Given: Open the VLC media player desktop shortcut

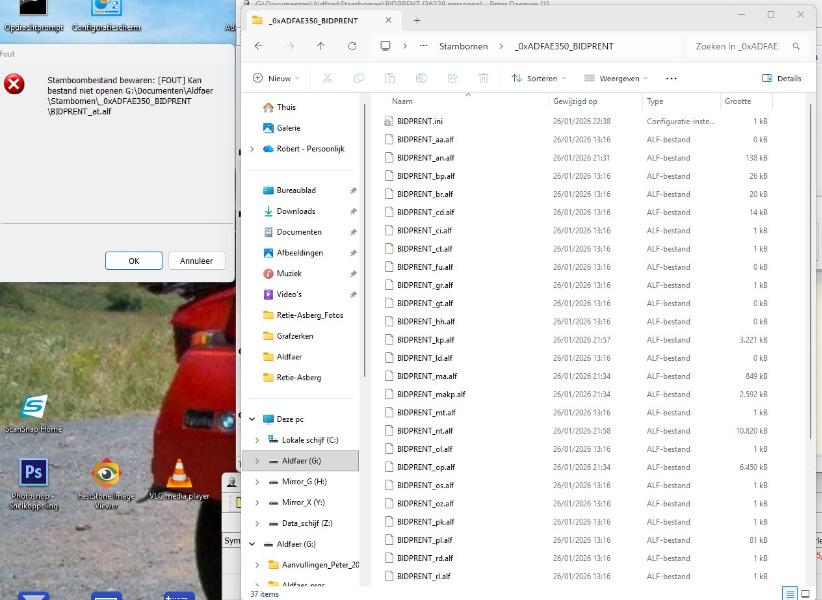Looking at the screenshot, I should 179,479.
